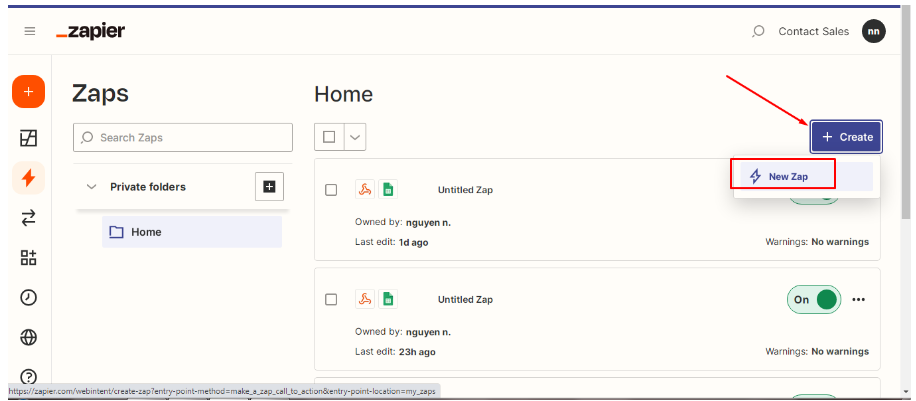Click the owner name on the first Zap
The height and width of the screenshot is (401, 916).
428,222
